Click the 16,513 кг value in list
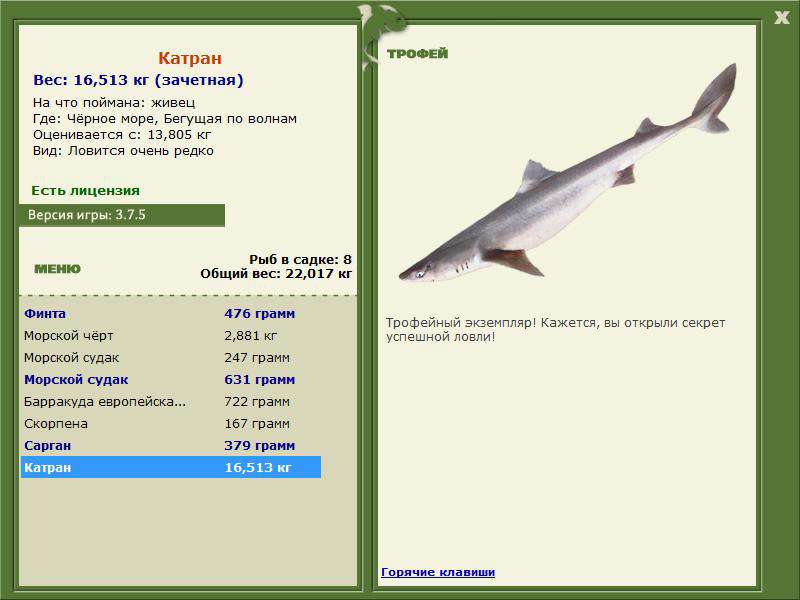 click(x=258, y=467)
